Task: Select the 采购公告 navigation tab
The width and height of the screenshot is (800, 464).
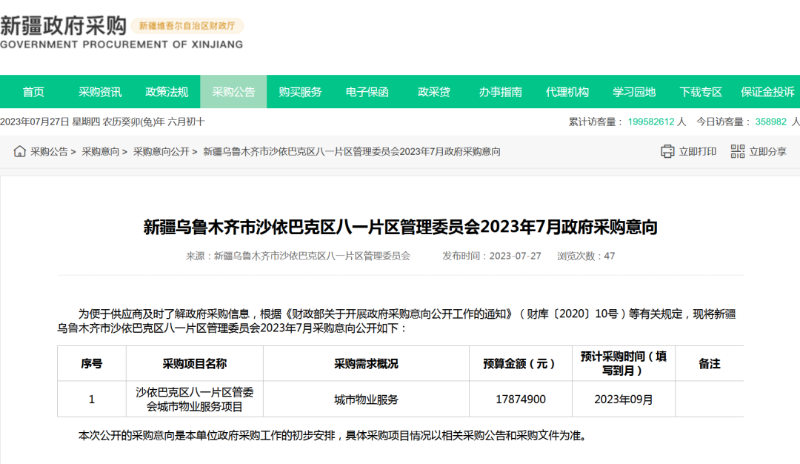Action: (x=233, y=92)
